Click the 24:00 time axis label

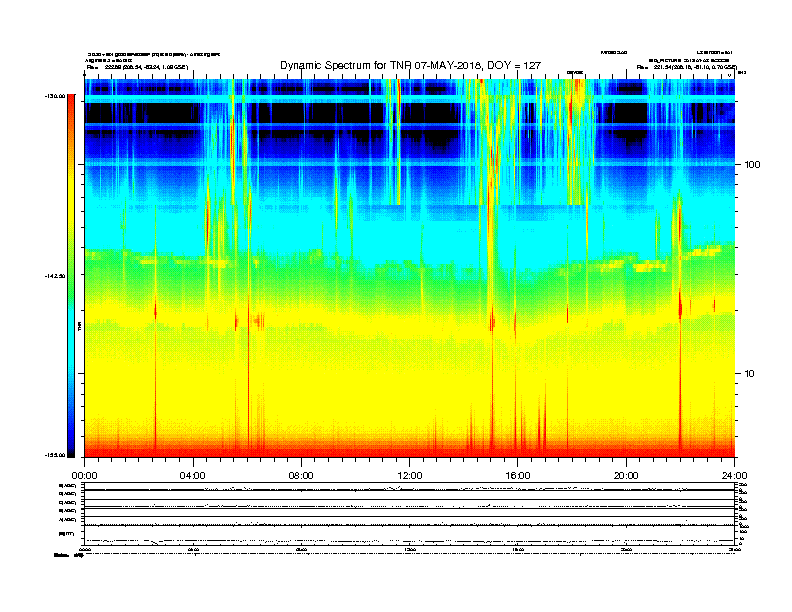pos(734,476)
